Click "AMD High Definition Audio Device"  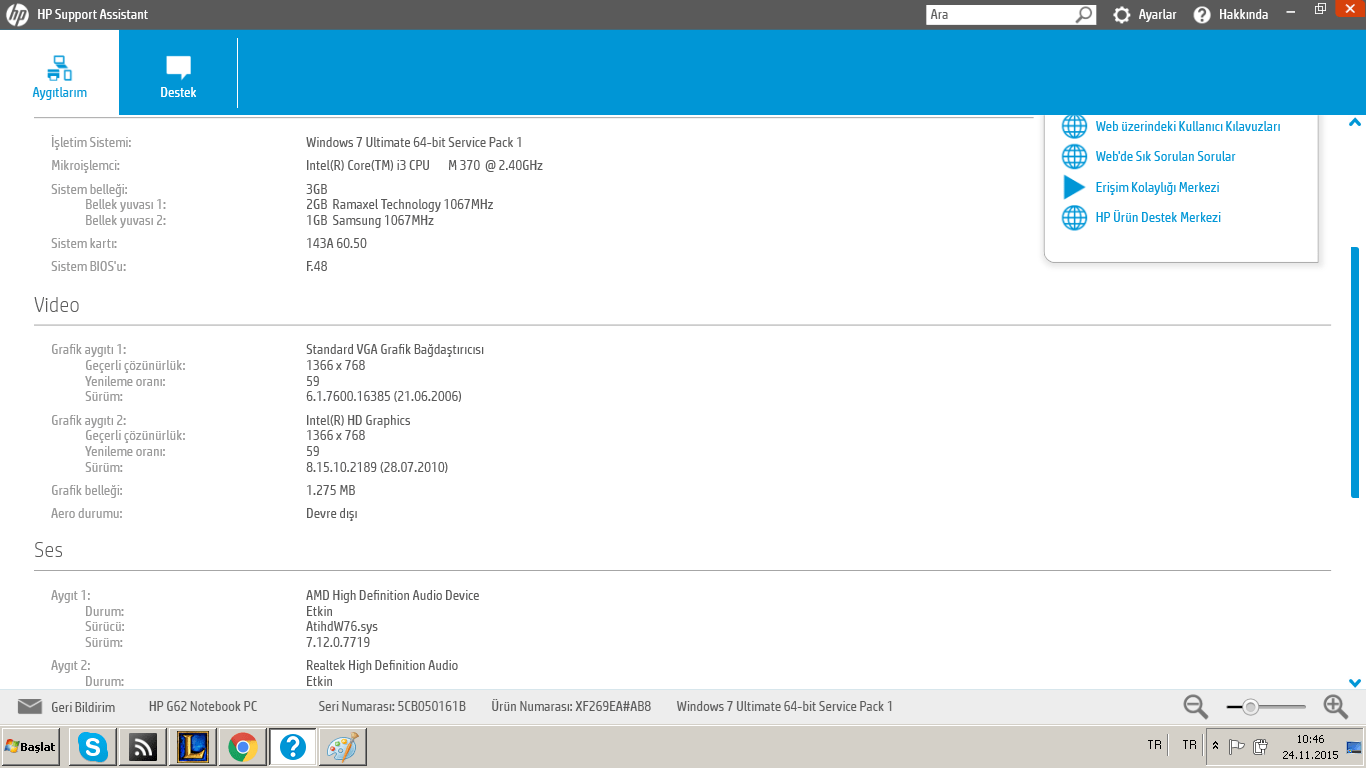coord(393,596)
